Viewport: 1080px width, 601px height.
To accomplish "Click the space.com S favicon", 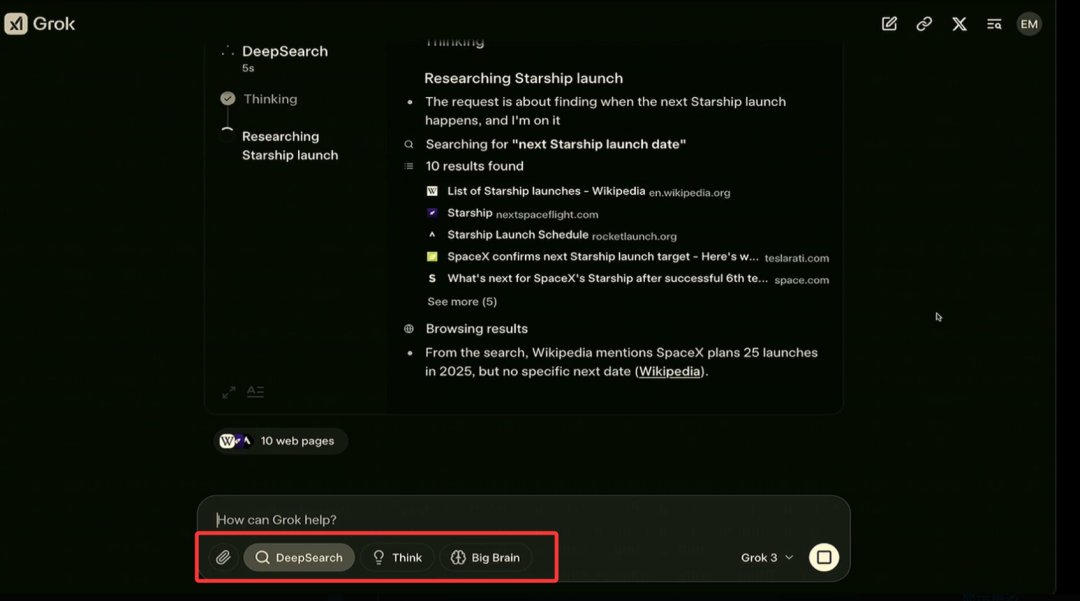I will point(432,279).
